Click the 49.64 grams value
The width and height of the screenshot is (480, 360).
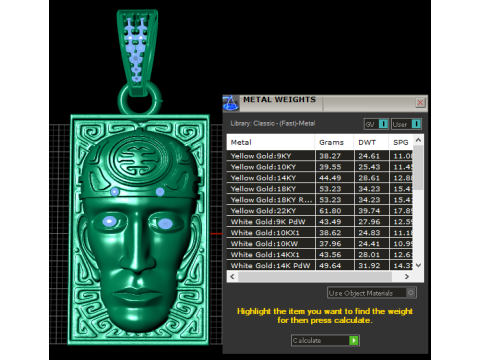tap(330, 265)
